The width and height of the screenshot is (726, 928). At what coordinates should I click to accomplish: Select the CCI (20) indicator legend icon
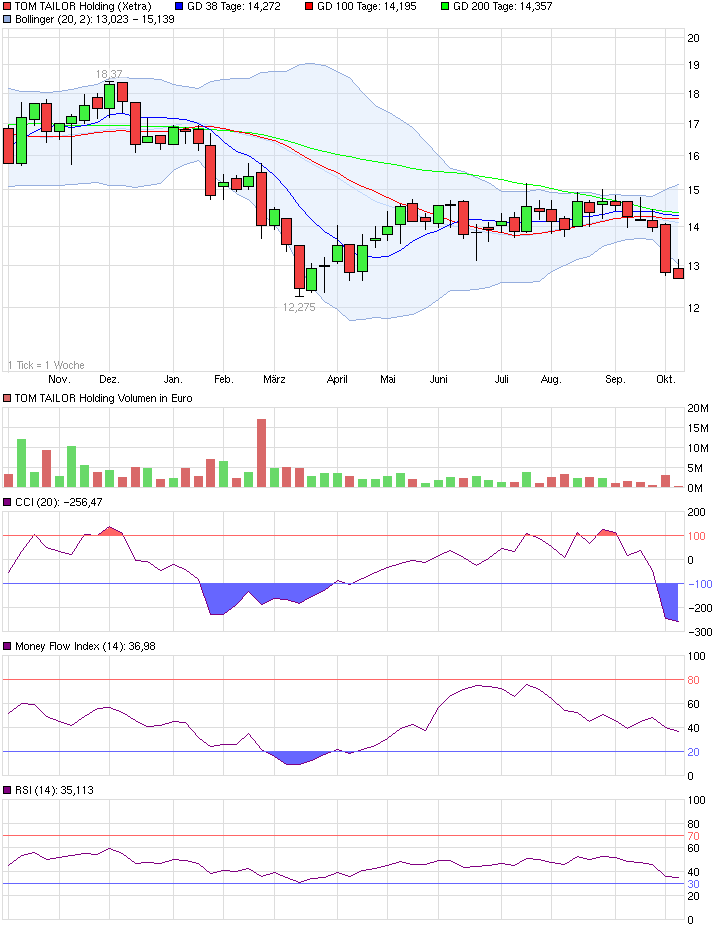[x=8, y=502]
